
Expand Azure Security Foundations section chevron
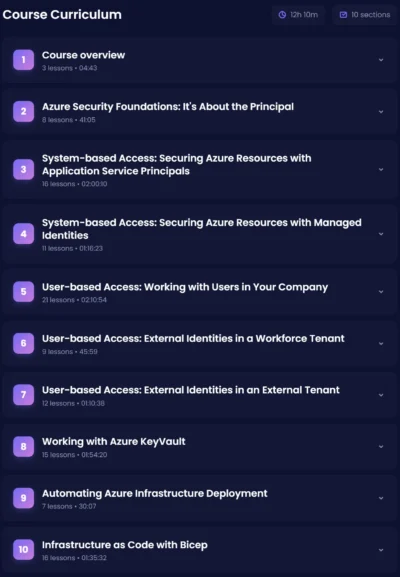point(381,111)
